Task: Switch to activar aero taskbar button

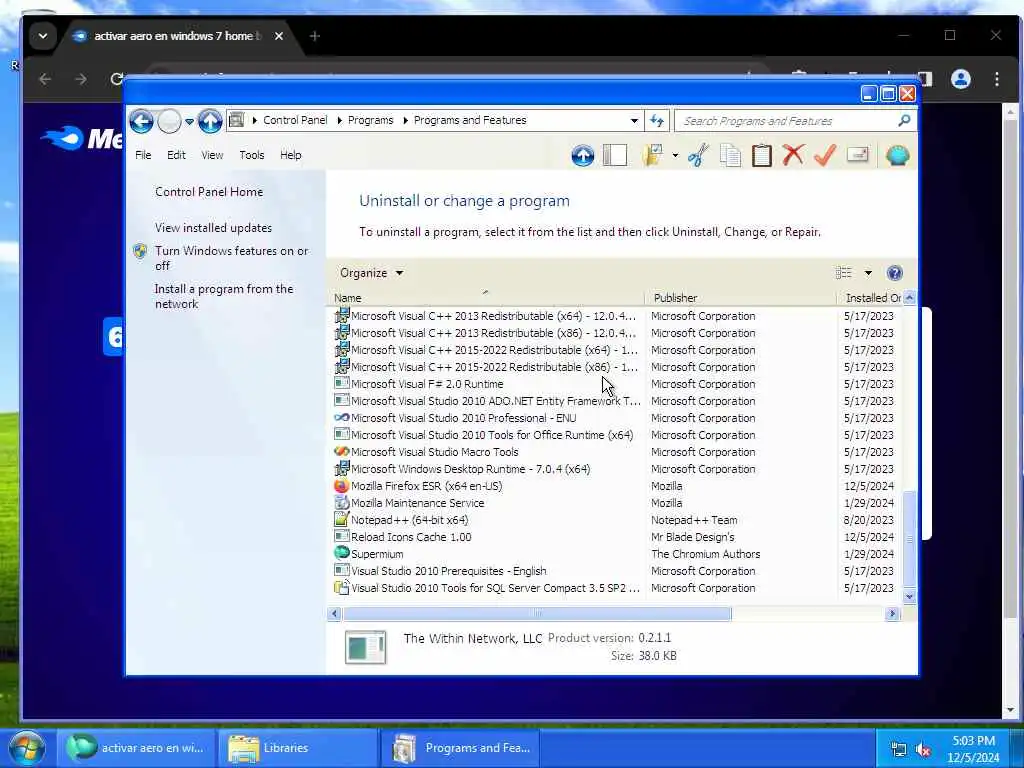Action: tap(136, 748)
